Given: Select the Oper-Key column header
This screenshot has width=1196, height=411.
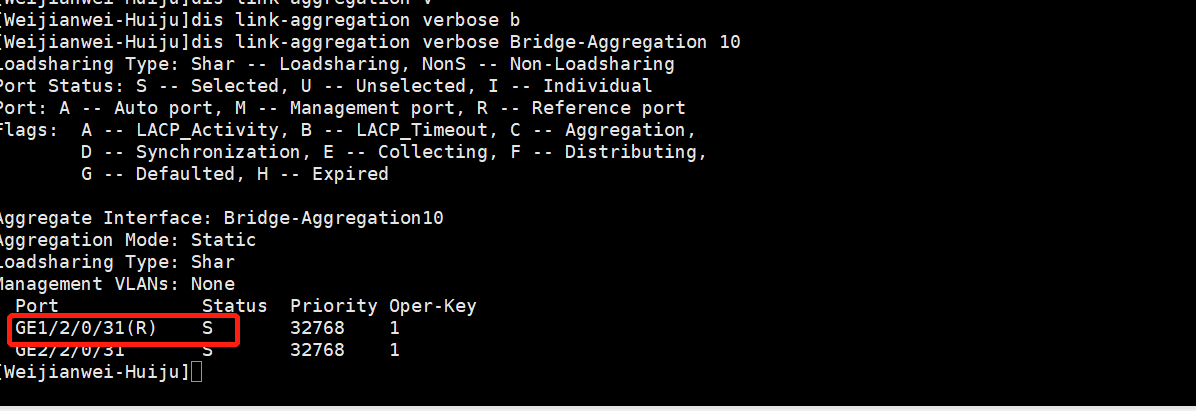Looking at the screenshot, I should click(432, 306).
